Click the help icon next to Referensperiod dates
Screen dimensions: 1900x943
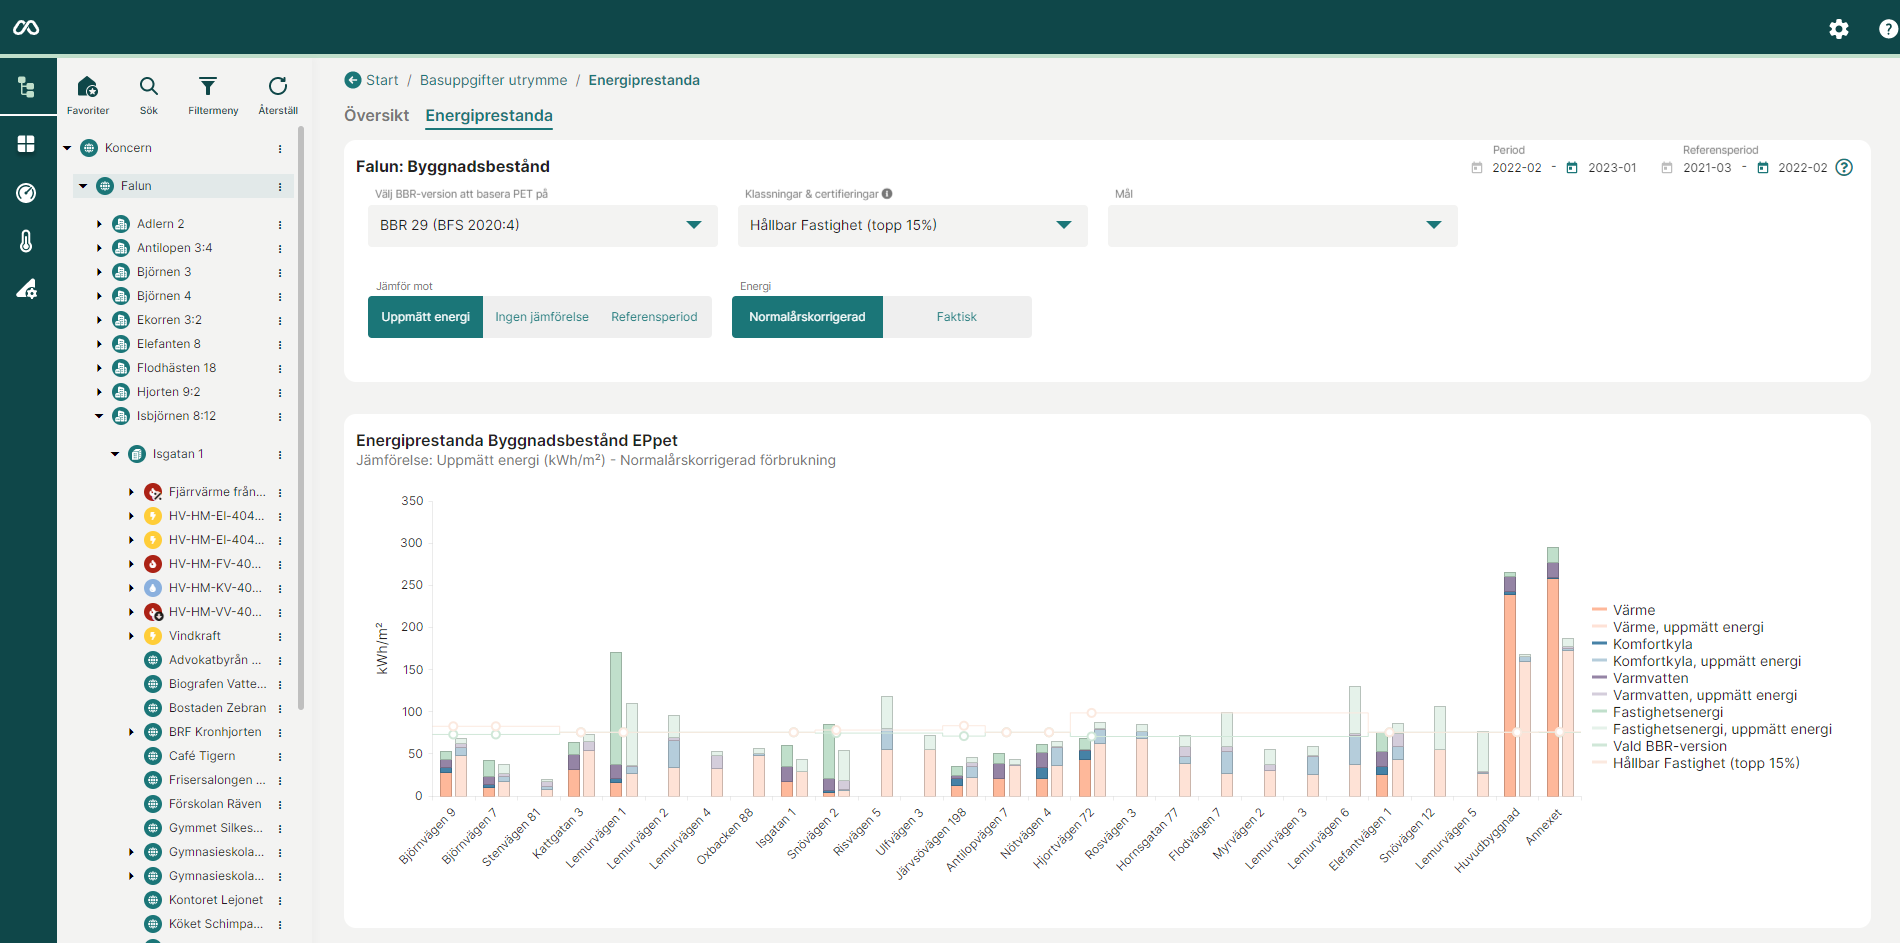click(1844, 167)
